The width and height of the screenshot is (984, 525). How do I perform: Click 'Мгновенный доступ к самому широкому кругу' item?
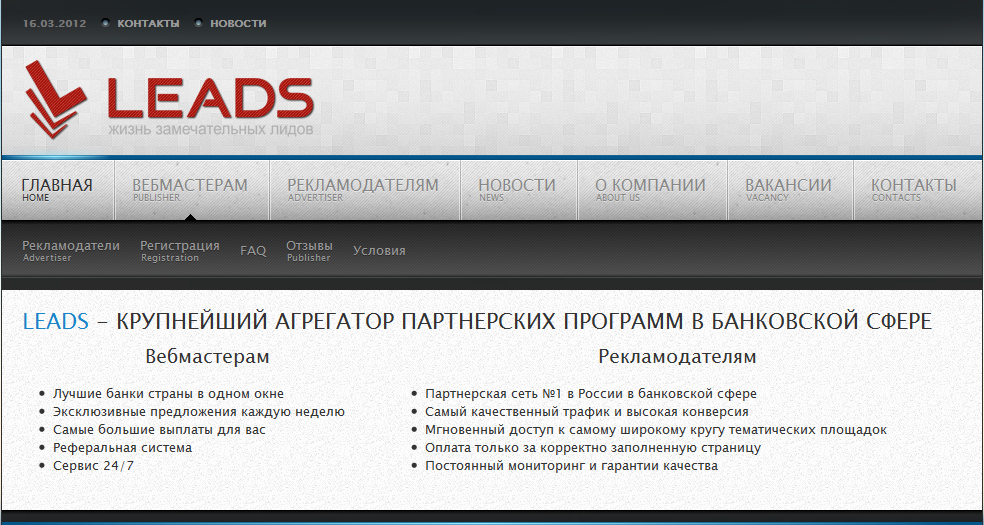click(x=656, y=430)
